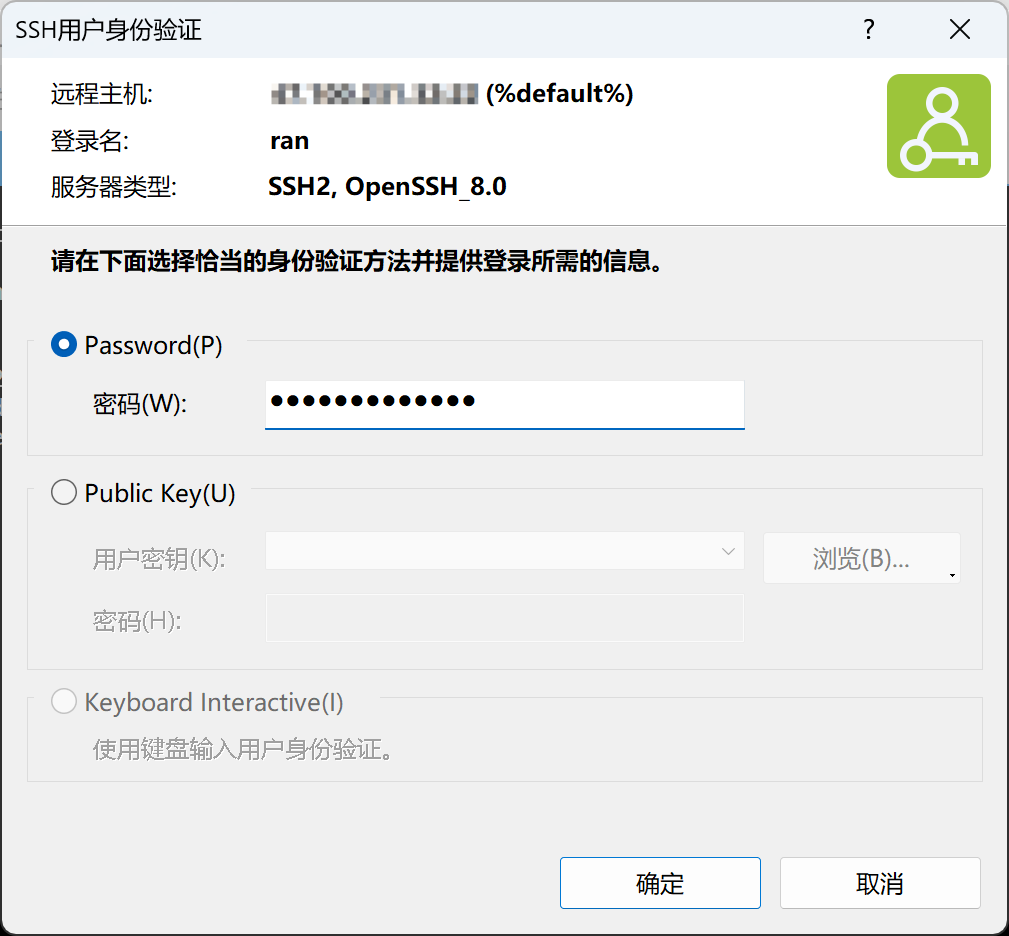Click the green SSH key user icon
Screen dimensions: 1009x936
pos(938,126)
